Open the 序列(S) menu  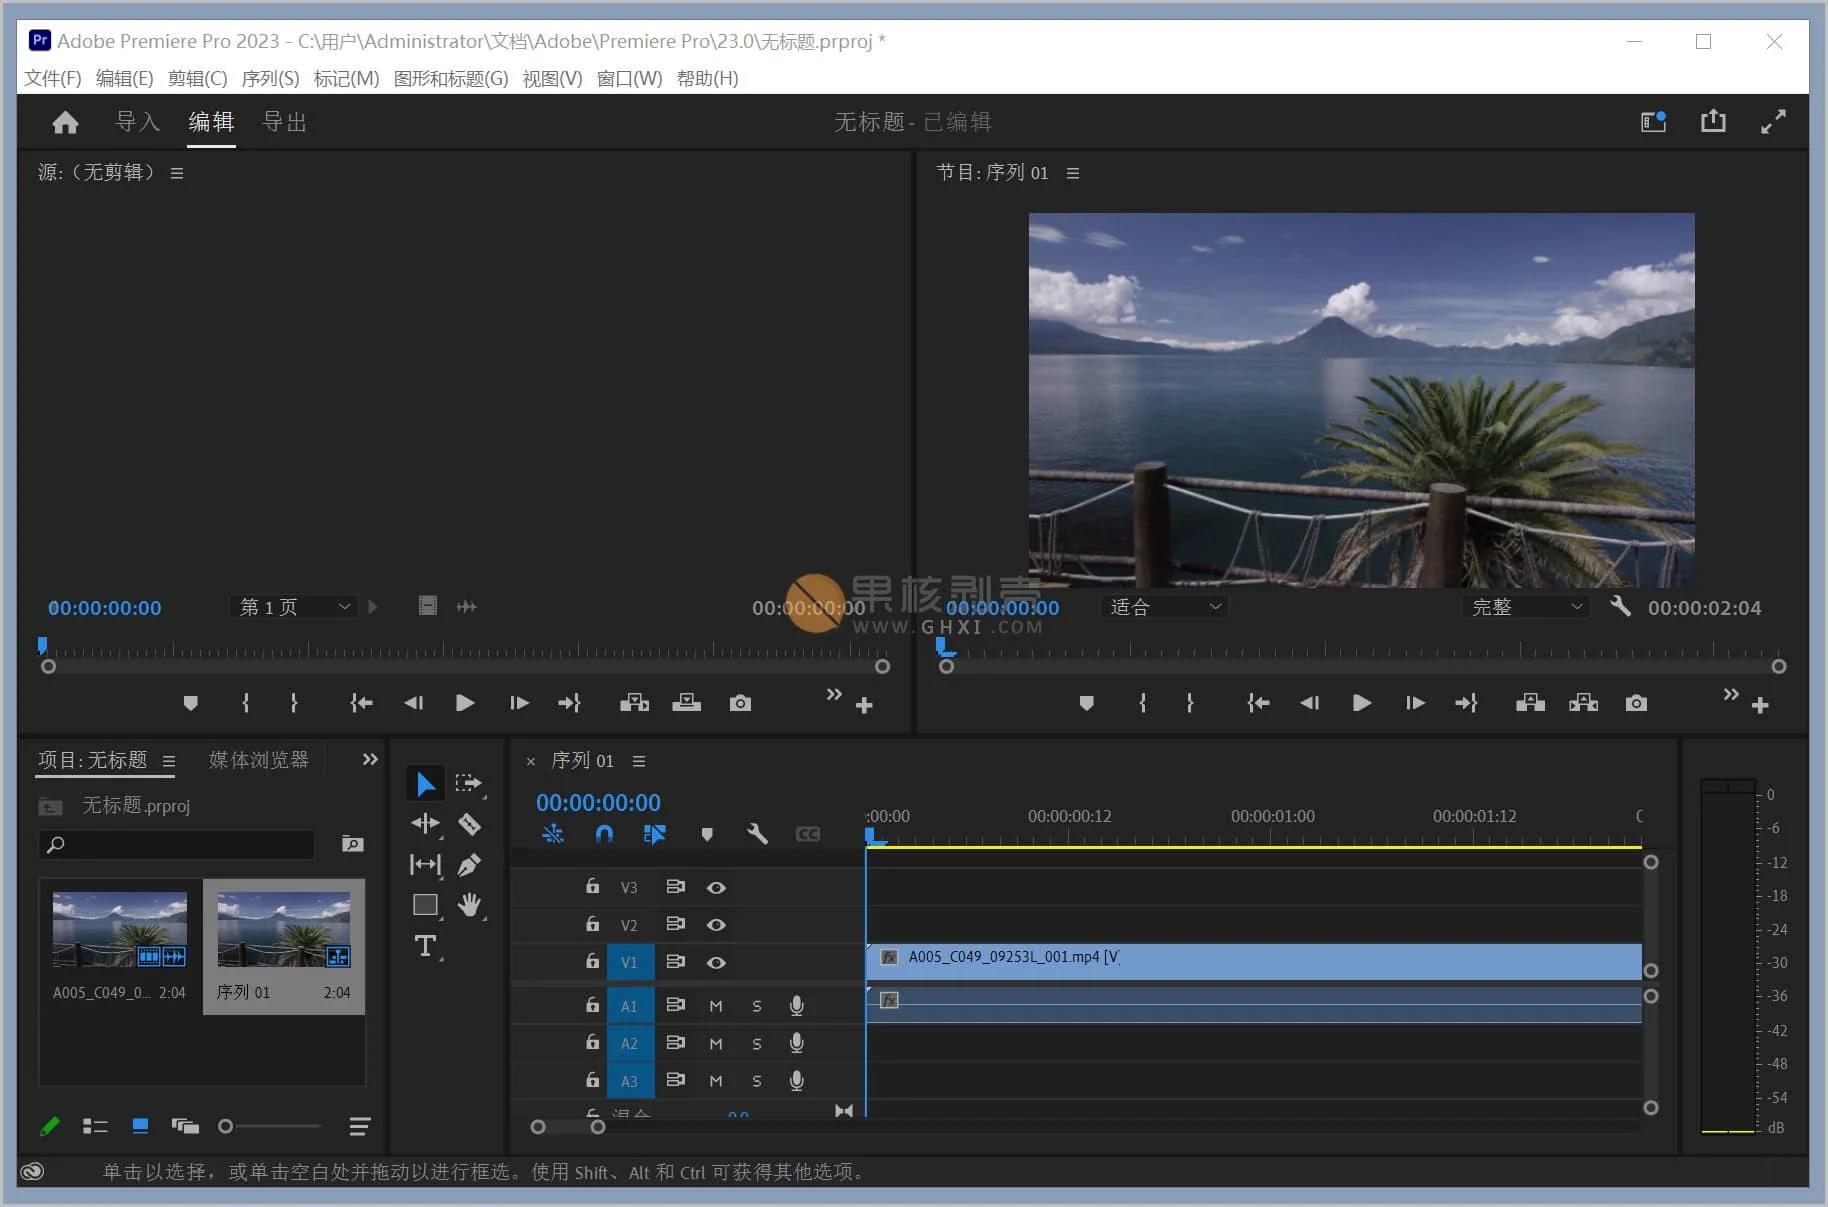(270, 78)
